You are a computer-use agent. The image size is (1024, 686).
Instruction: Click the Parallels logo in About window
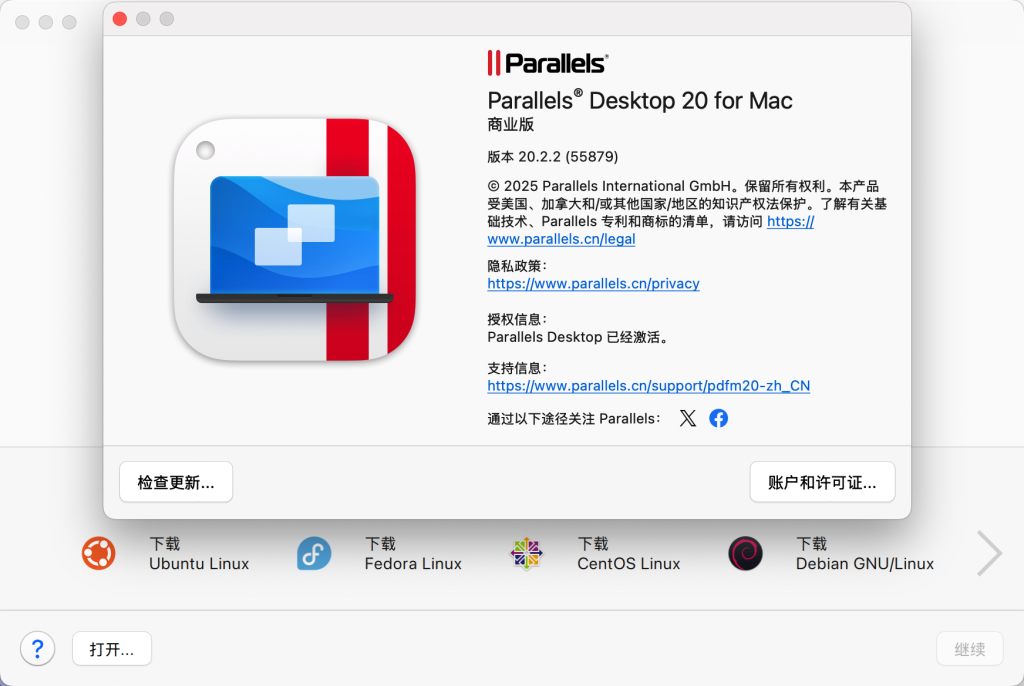tap(548, 63)
